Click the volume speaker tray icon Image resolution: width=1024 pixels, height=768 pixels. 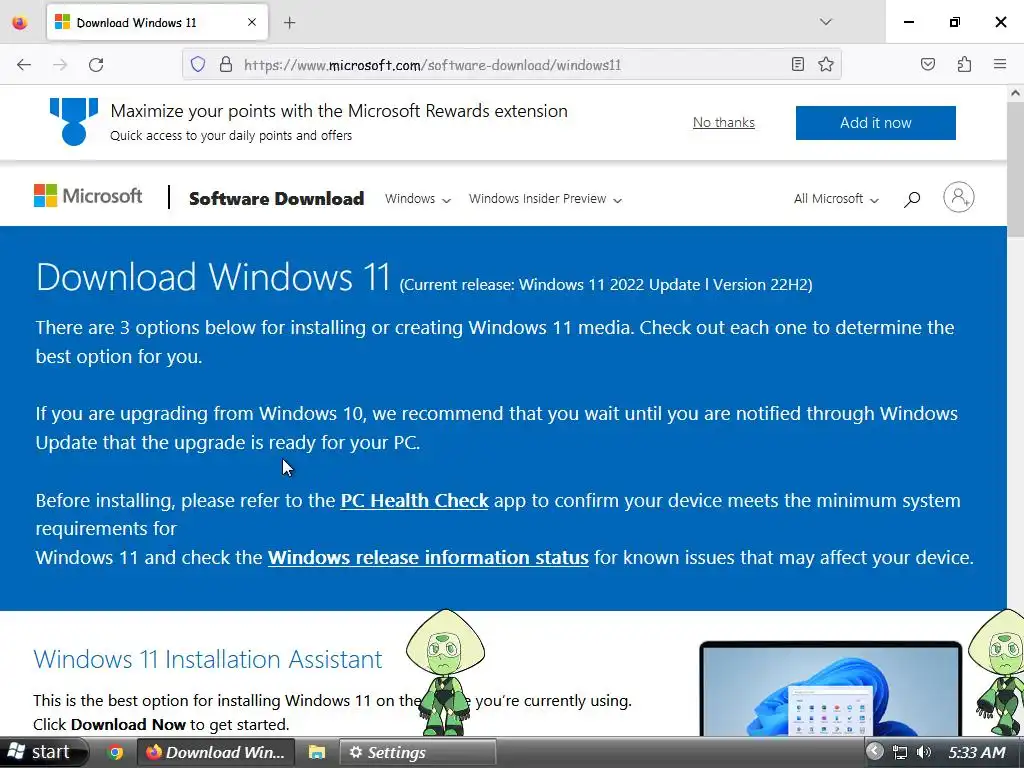click(x=923, y=752)
